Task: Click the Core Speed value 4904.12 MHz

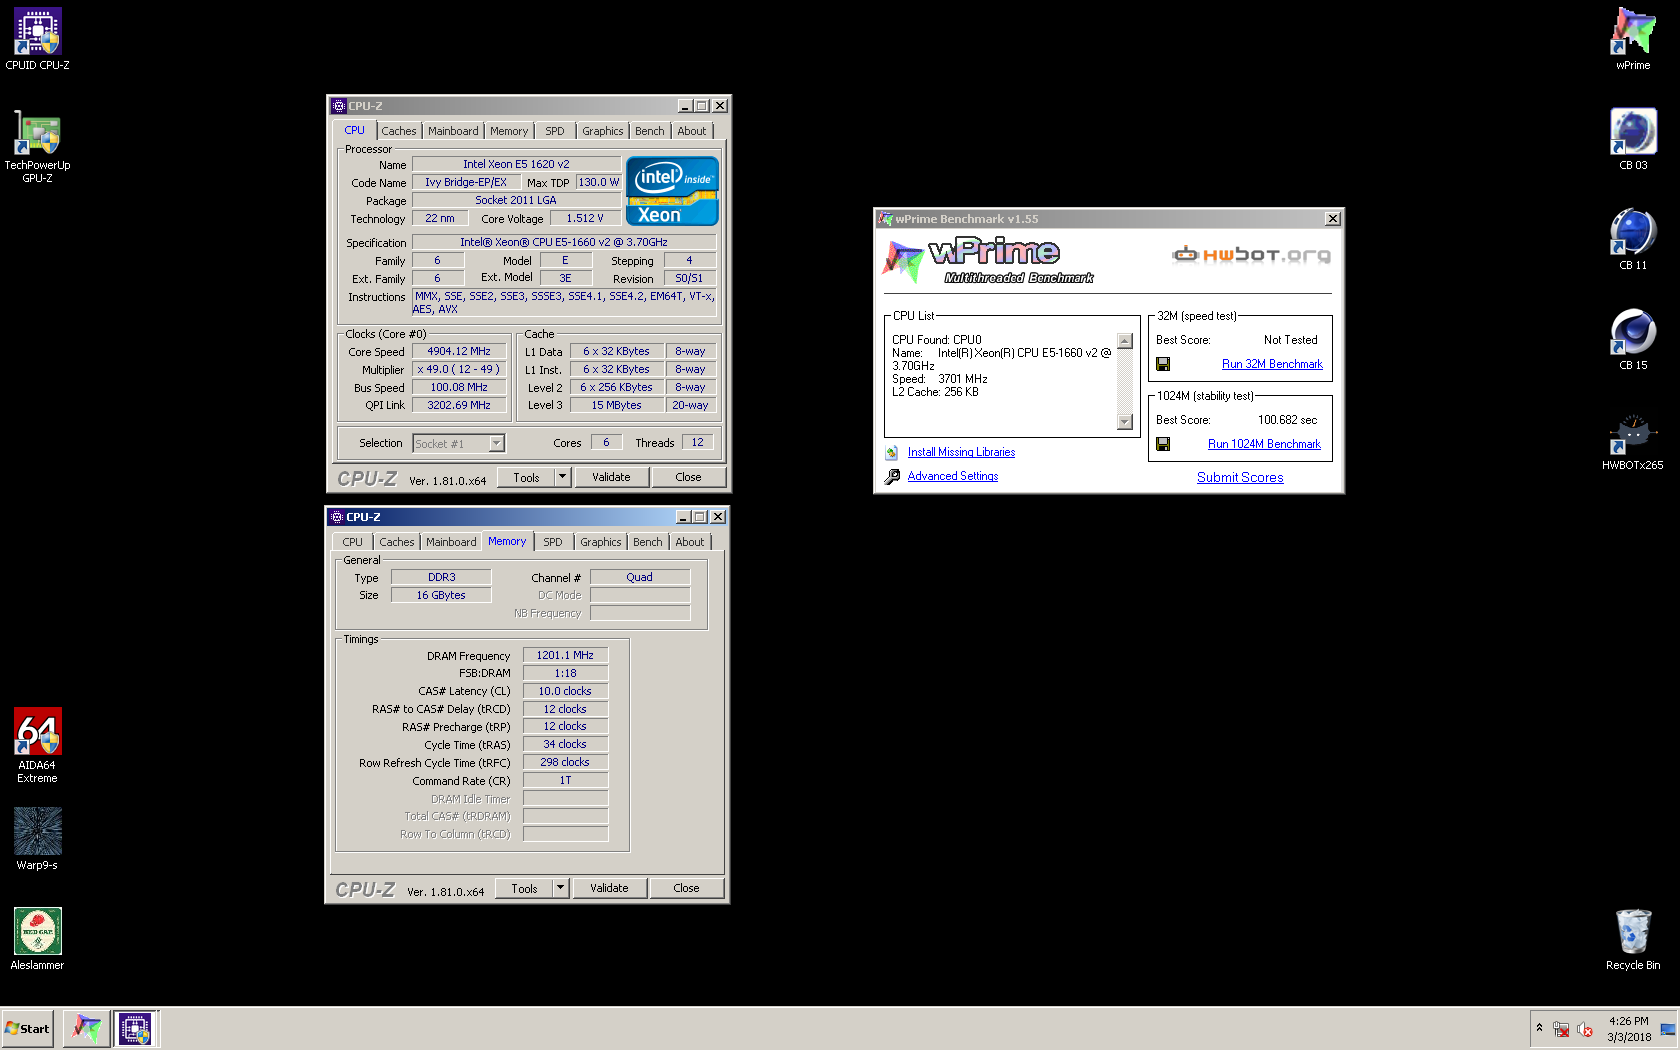Action: (459, 351)
